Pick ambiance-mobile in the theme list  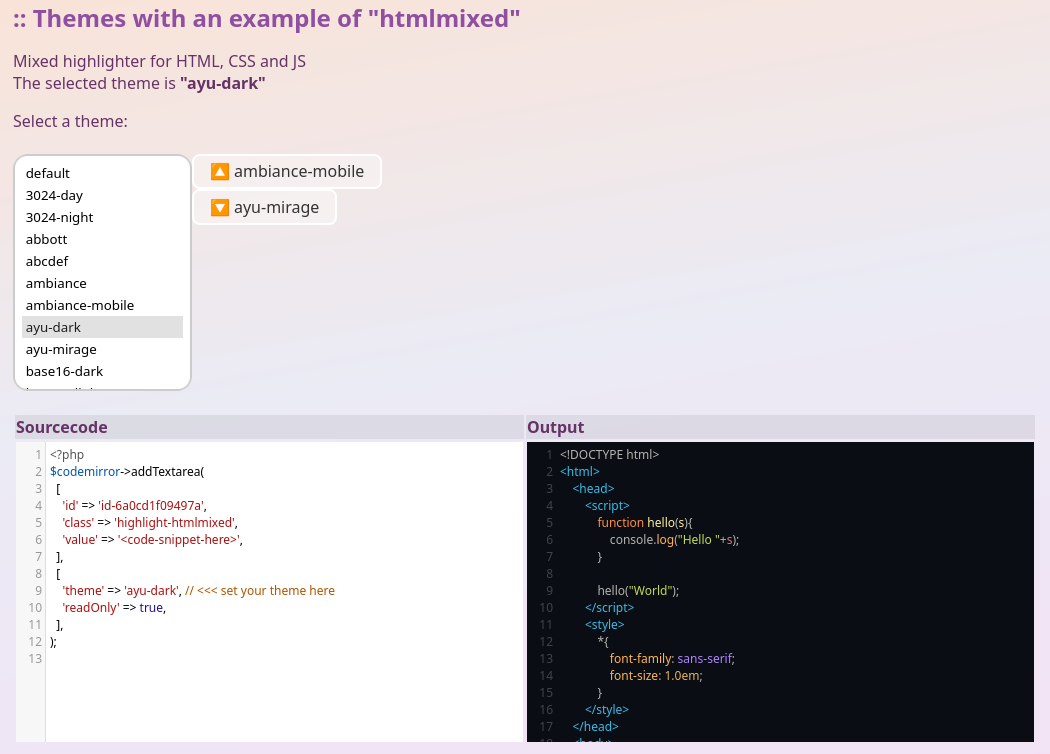coord(102,305)
